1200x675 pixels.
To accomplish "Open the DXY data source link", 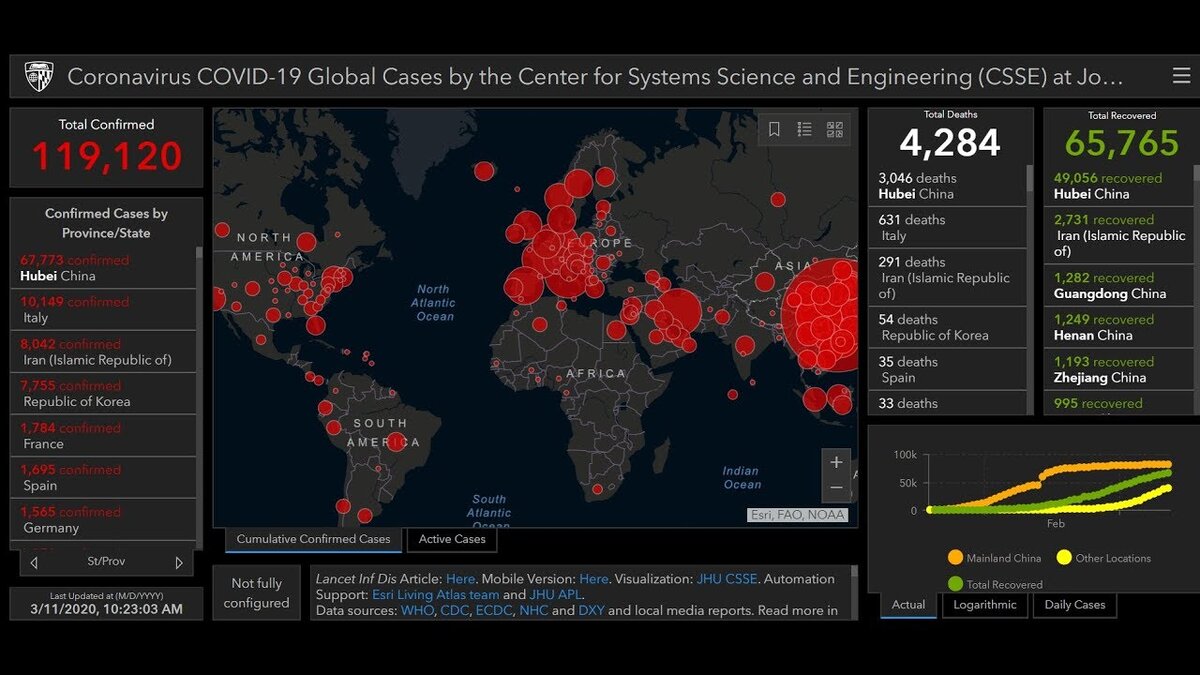I will tap(591, 611).
